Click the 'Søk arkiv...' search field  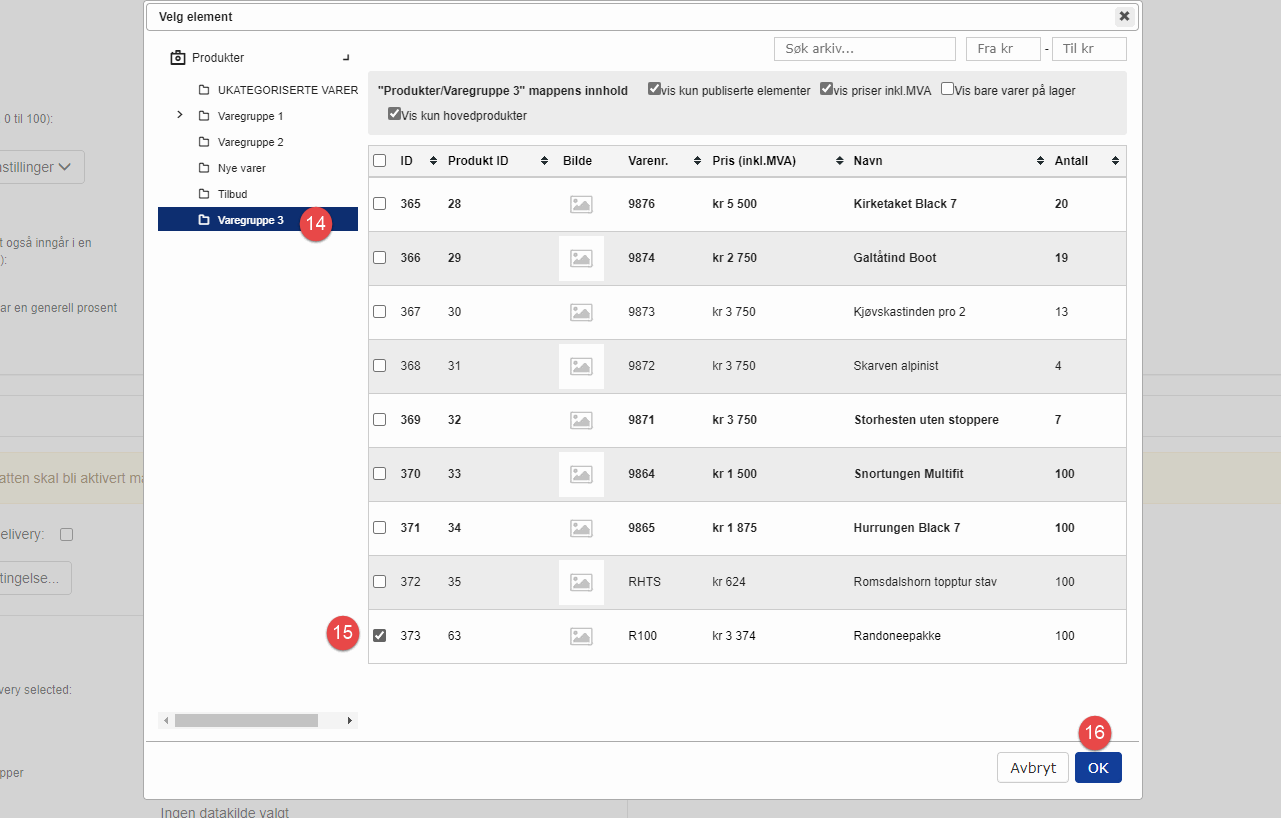864,49
